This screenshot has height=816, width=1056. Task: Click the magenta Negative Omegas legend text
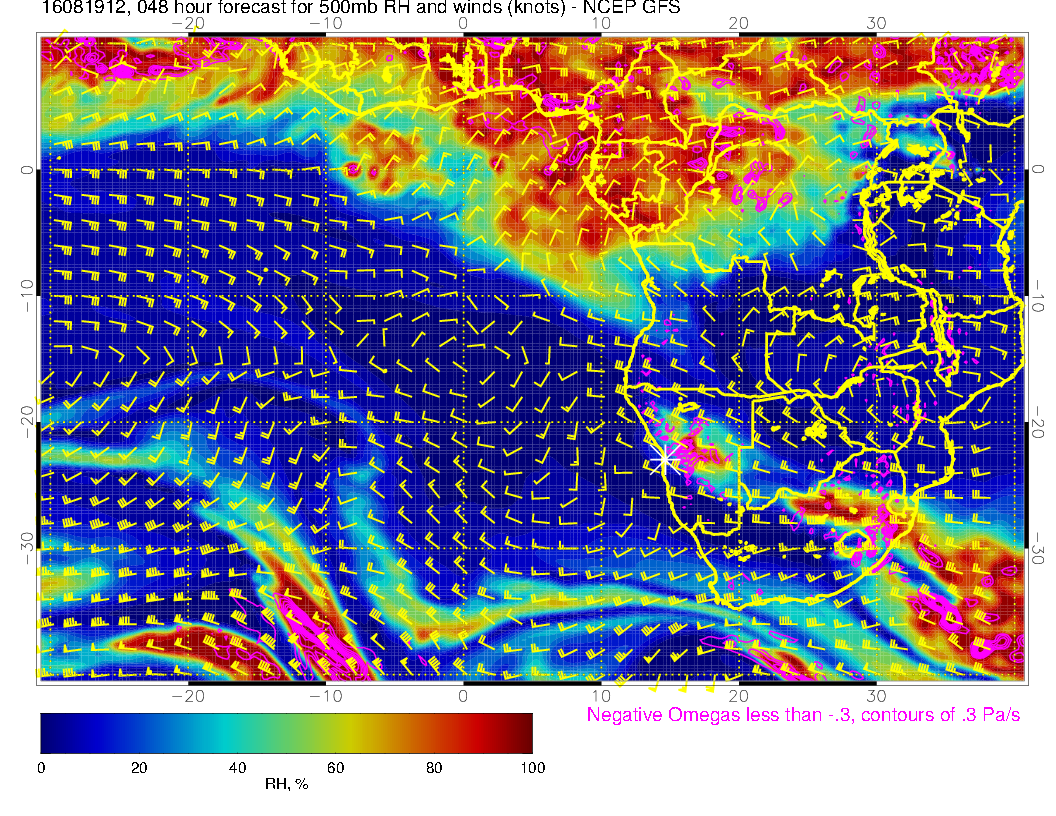click(803, 715)
